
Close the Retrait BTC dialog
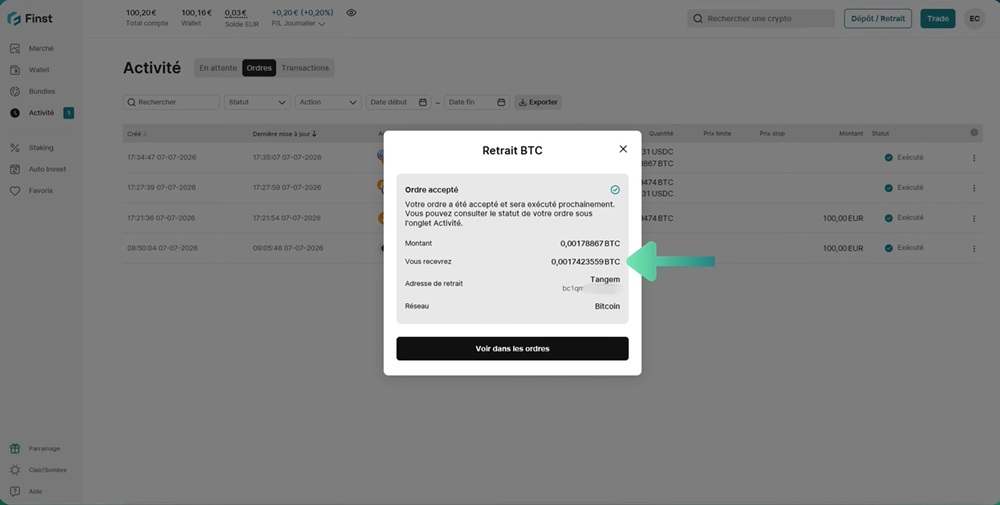click(623, 149)
